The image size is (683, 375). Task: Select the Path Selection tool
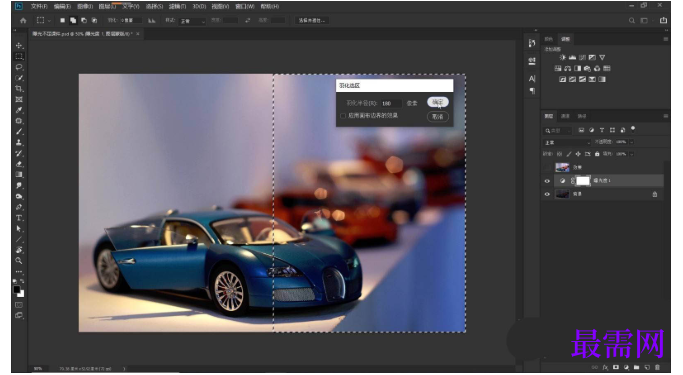pos(19,228)
